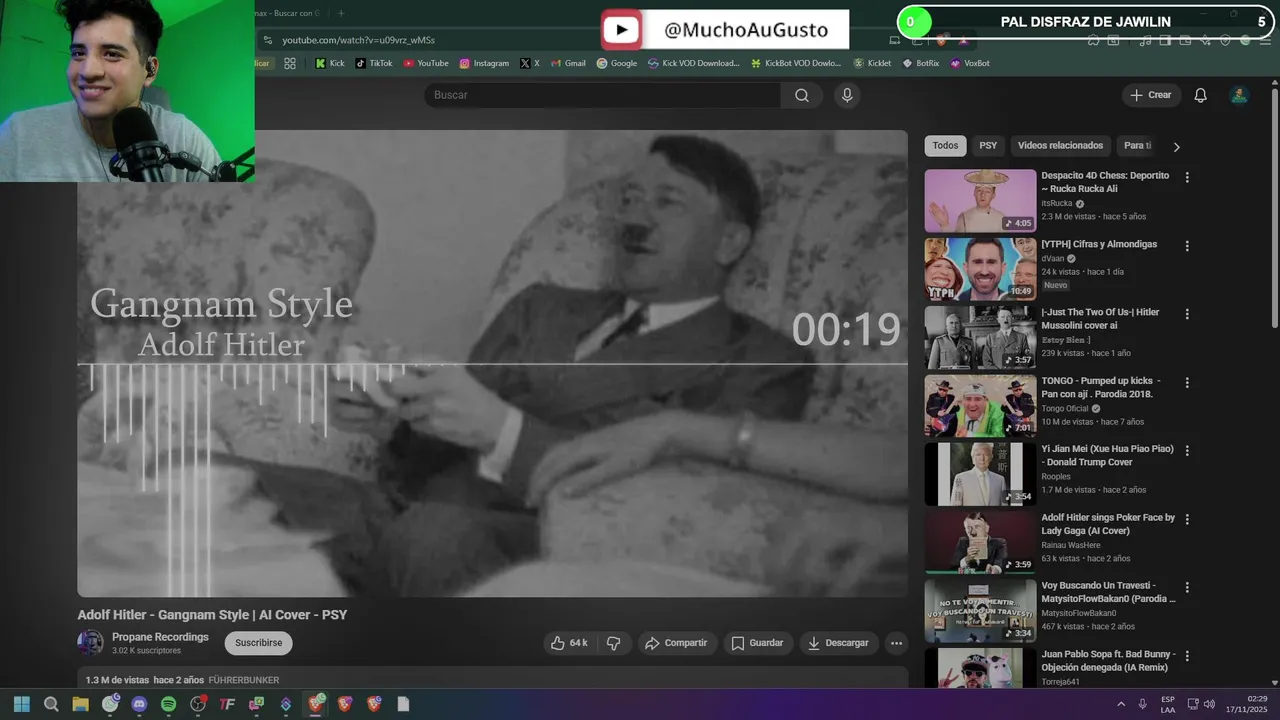Viewport: 1280px width, 720px height.
Task: Open options menu for Yi Jian Mei video
Action: [1187, 451]
